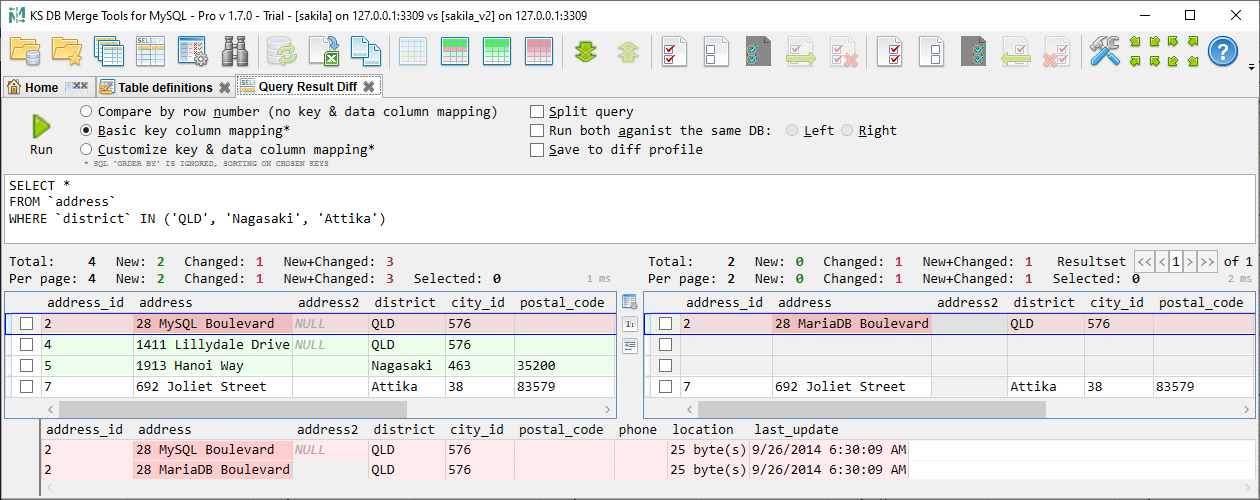Click the binoculars find icon
The width and height of the screenshot is (1260, 500).
[235, 51]
